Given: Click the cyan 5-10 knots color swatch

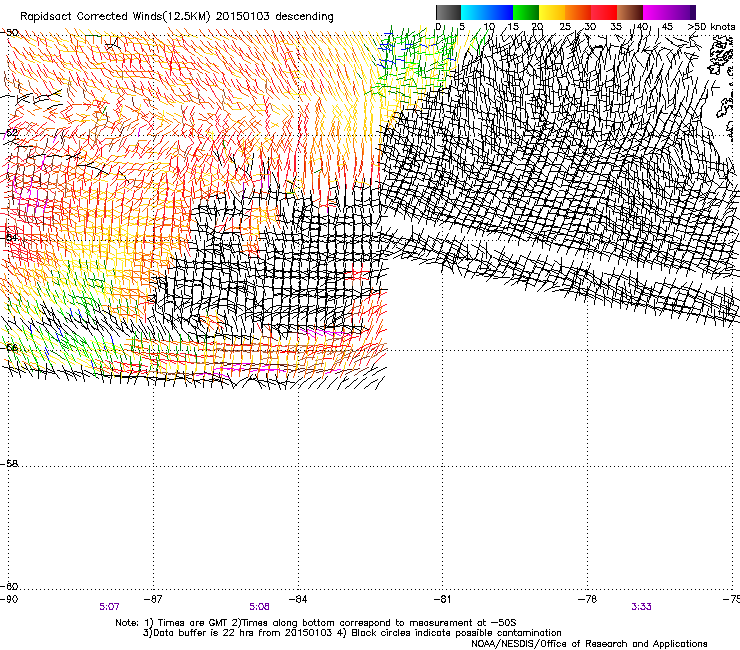Looking at the screenshot, I should click(474, 12).
